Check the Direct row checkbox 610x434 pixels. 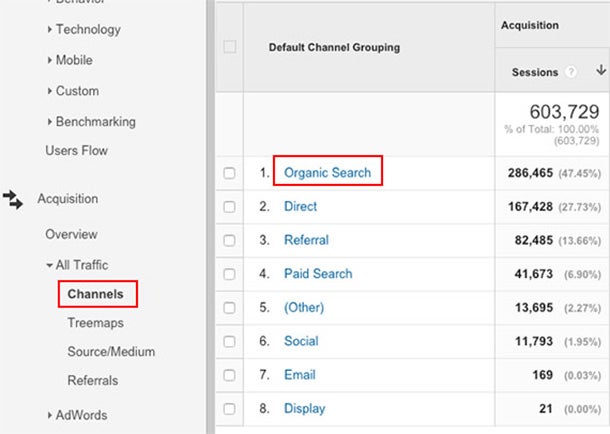pos(230,206)
